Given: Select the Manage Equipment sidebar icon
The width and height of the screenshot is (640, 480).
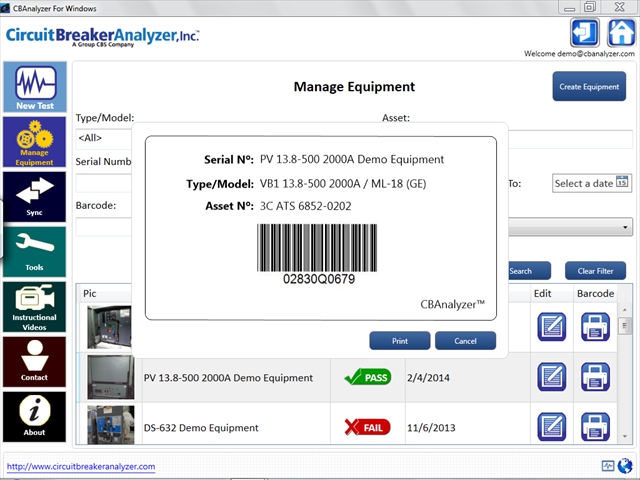Looking at the screenshot, I should tap(35, 142).
